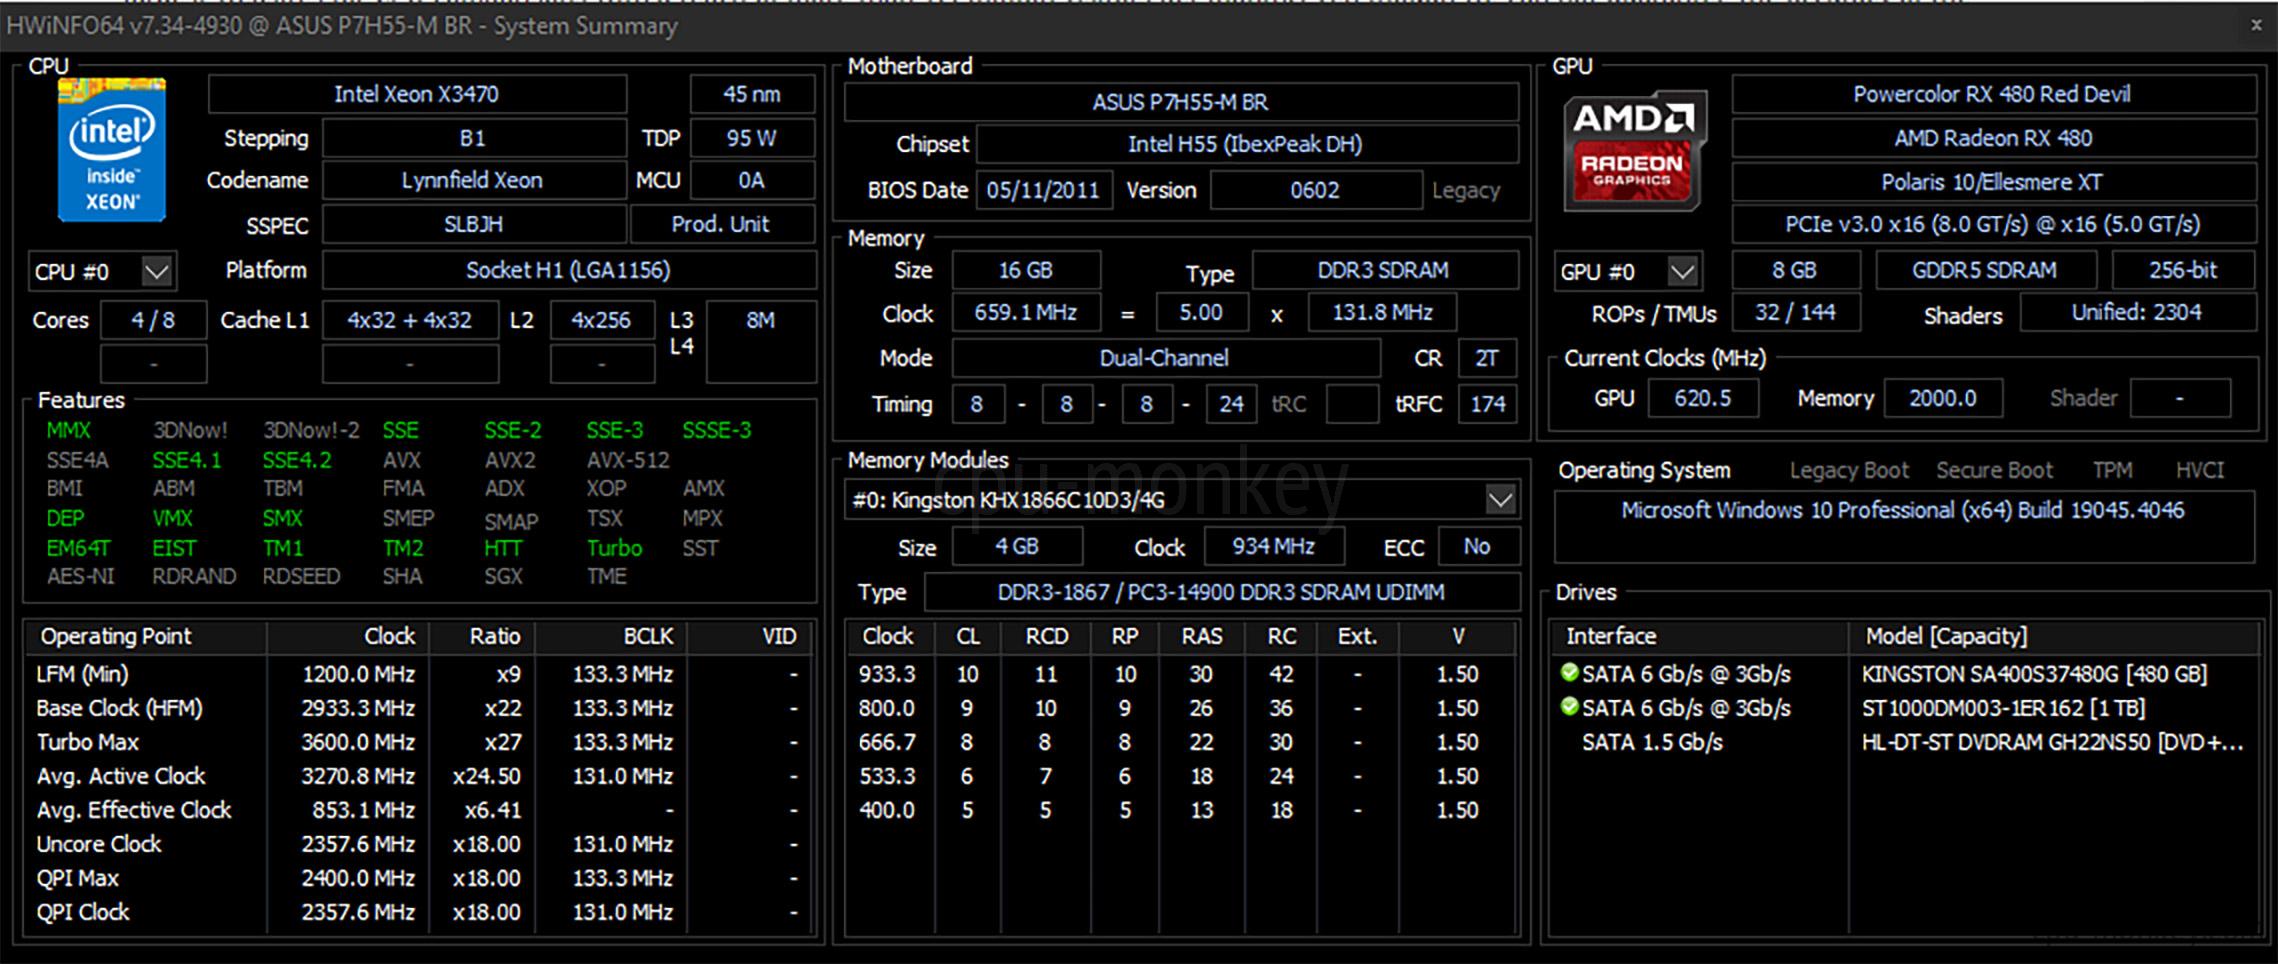This screenshot has width=2278, height=964.
Task: Click green status icon for ST1000DM003 drive
Action: [1569, 707]
